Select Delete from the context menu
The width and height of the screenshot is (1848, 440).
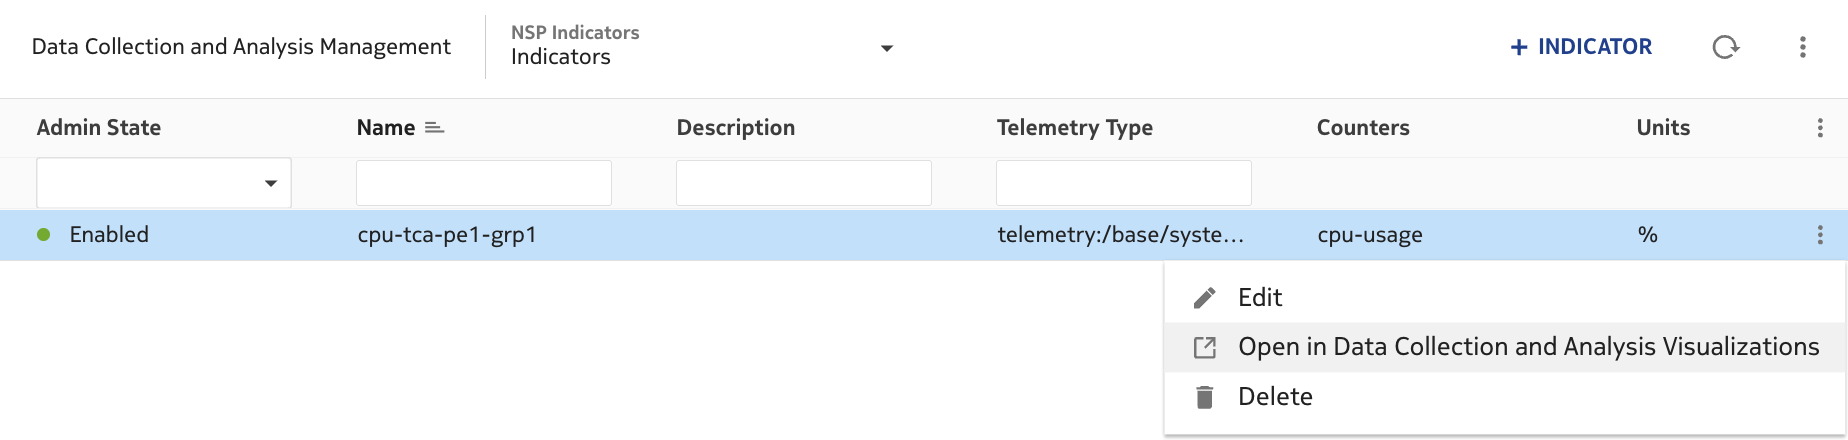coord(1275,397)
